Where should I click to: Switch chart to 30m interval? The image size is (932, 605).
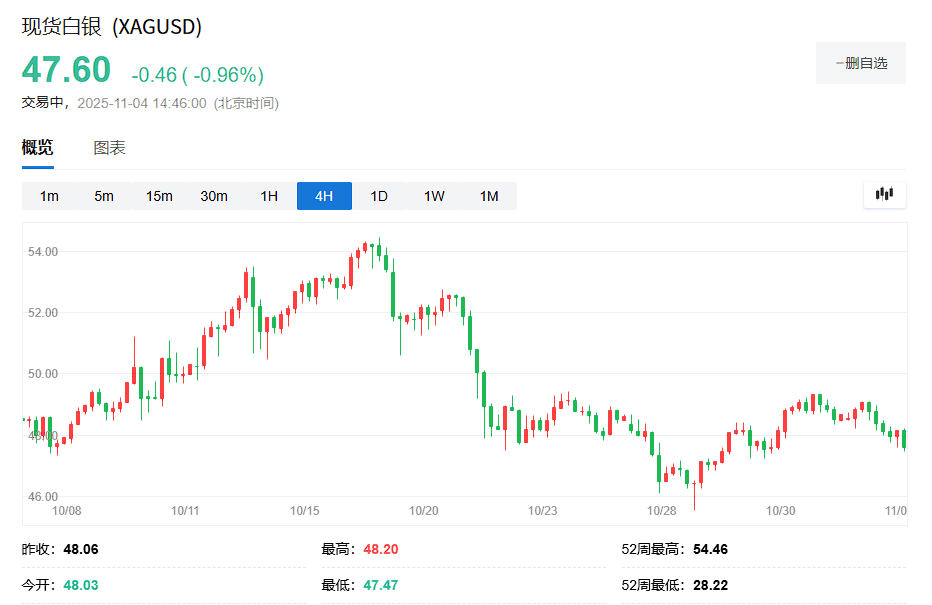tap(214, 196)
